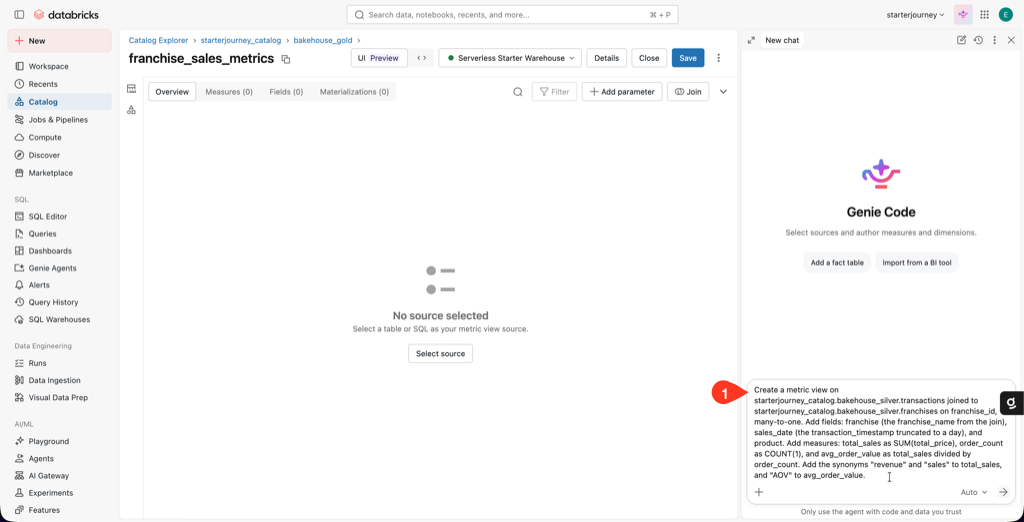Switch to the Materializations (0) tab

[354, 91]
